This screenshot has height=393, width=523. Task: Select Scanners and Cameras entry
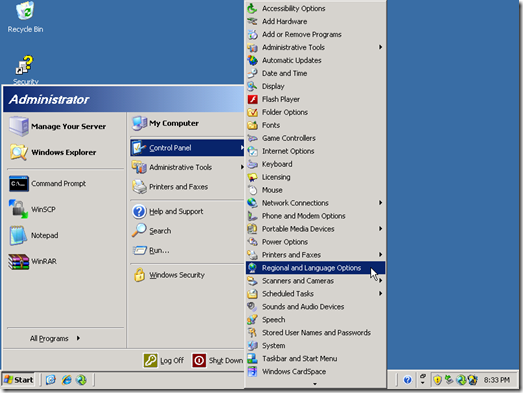pos(315,281)
